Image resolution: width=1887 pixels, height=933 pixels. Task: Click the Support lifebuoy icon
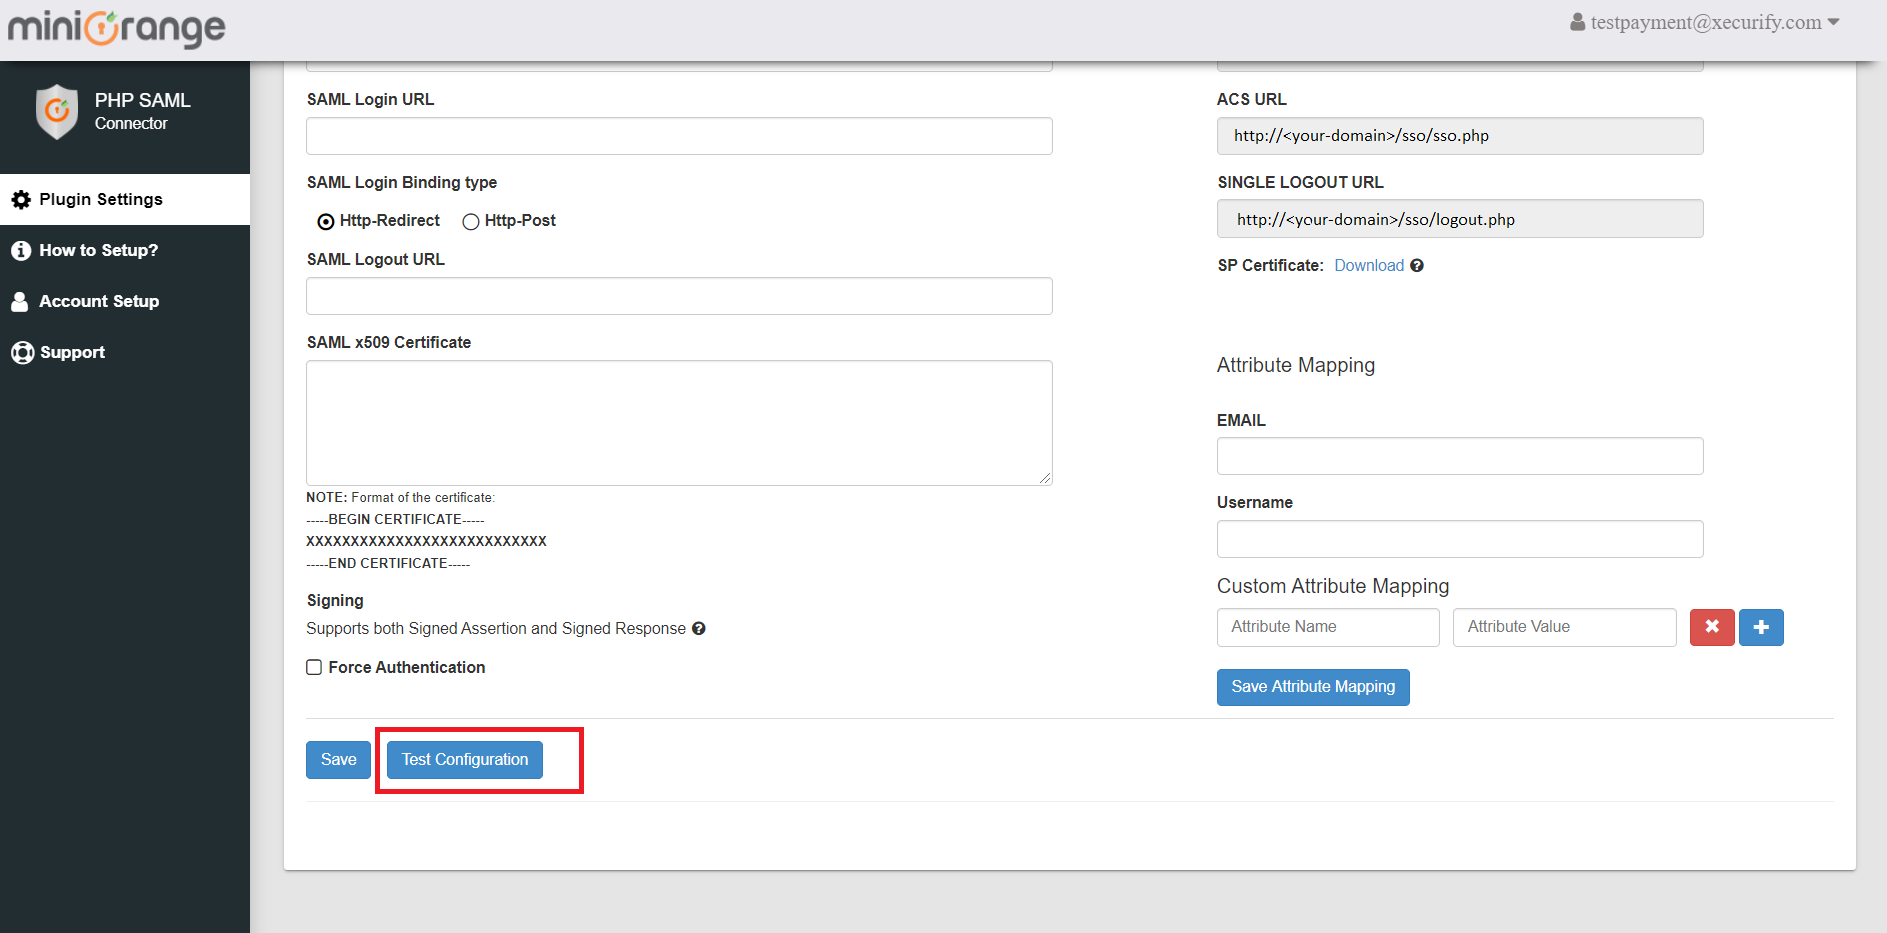(x=22, y=353)
